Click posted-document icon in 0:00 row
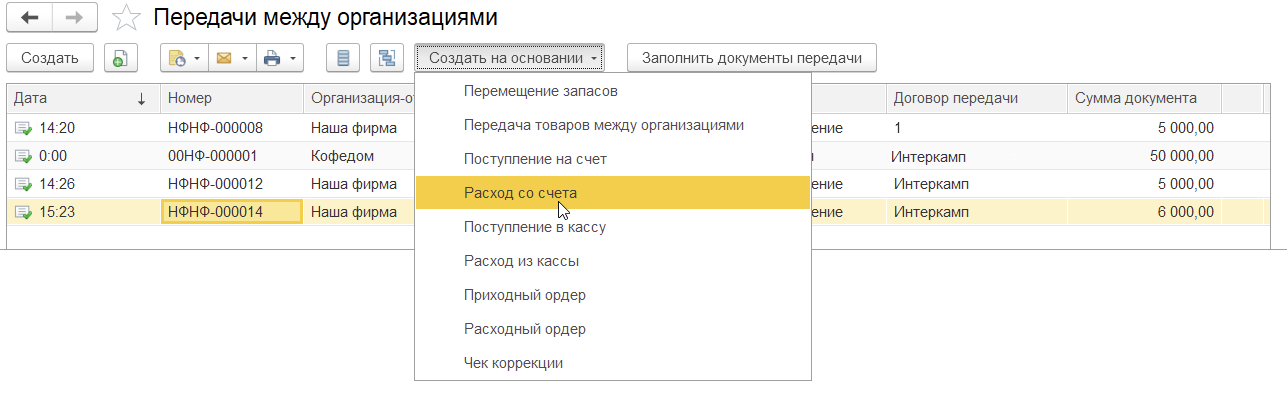Viewport: 1287px width, 399px height. pos(23,156)
